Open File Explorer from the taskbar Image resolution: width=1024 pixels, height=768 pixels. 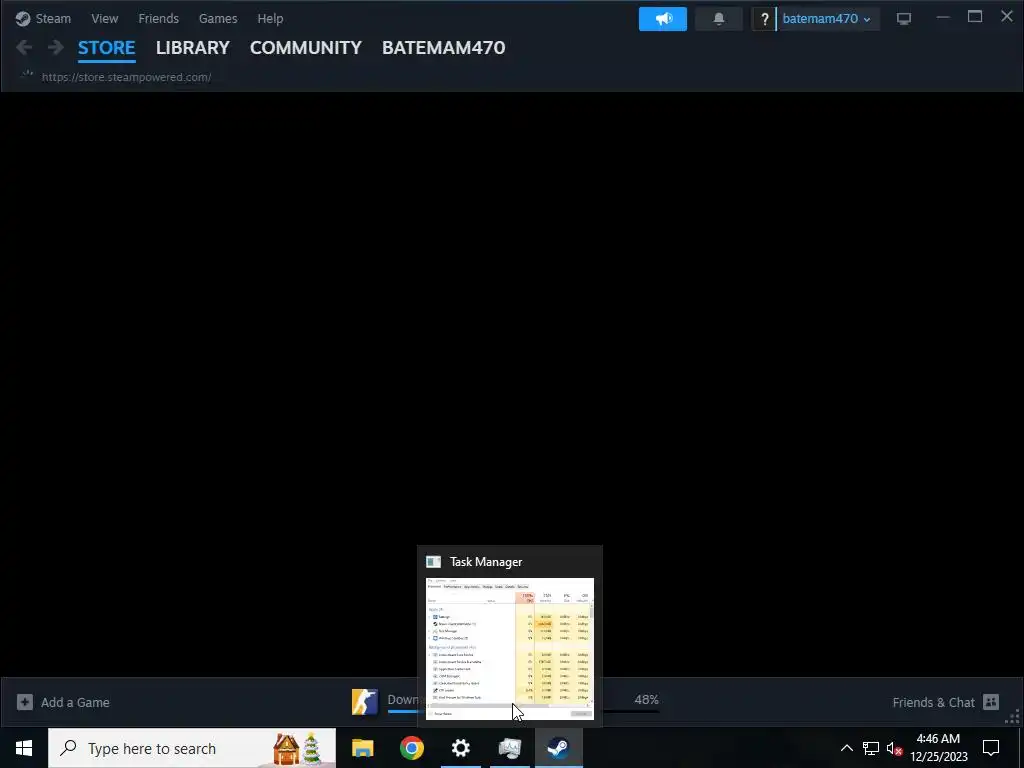point(362,748)
